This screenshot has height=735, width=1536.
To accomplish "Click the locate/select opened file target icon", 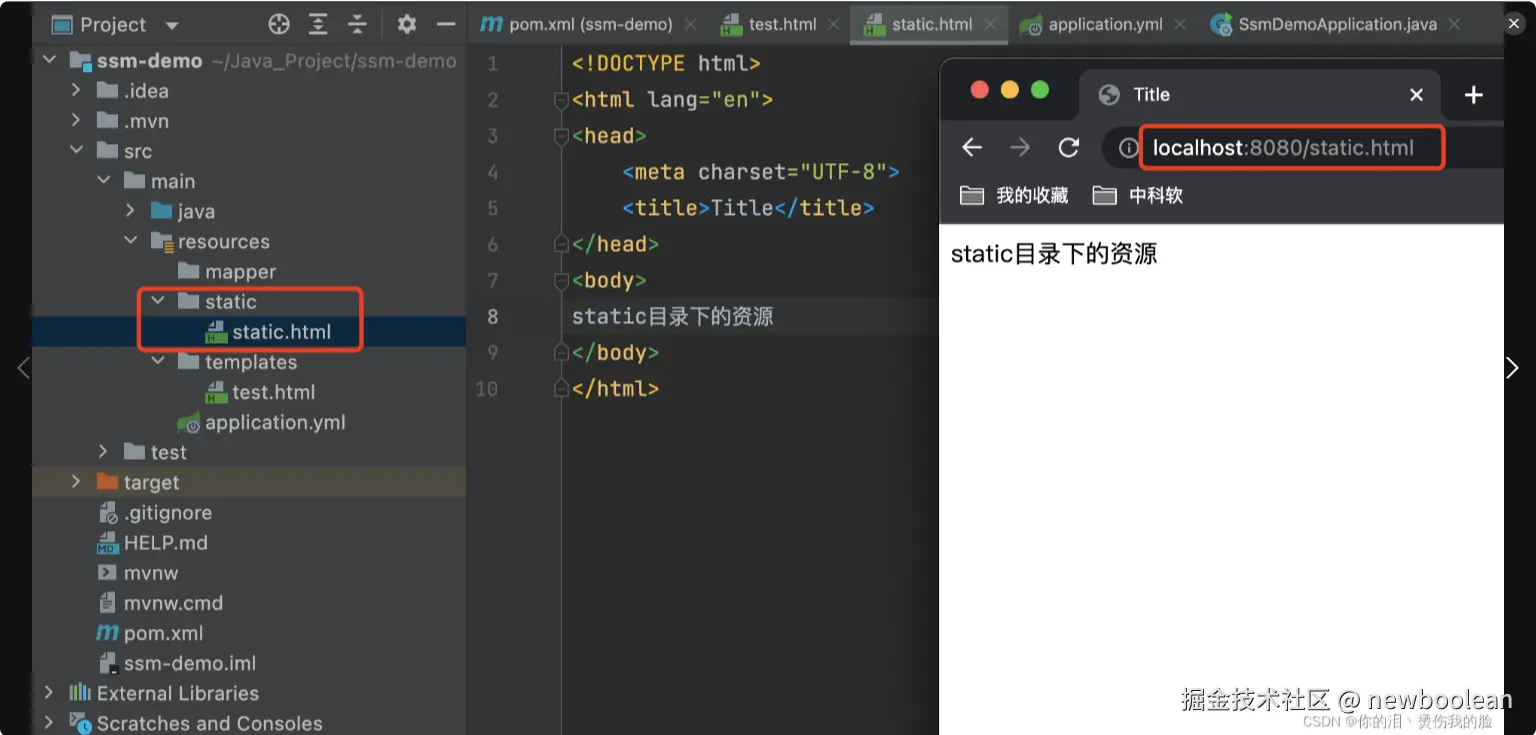I will (x=279, y=24).
